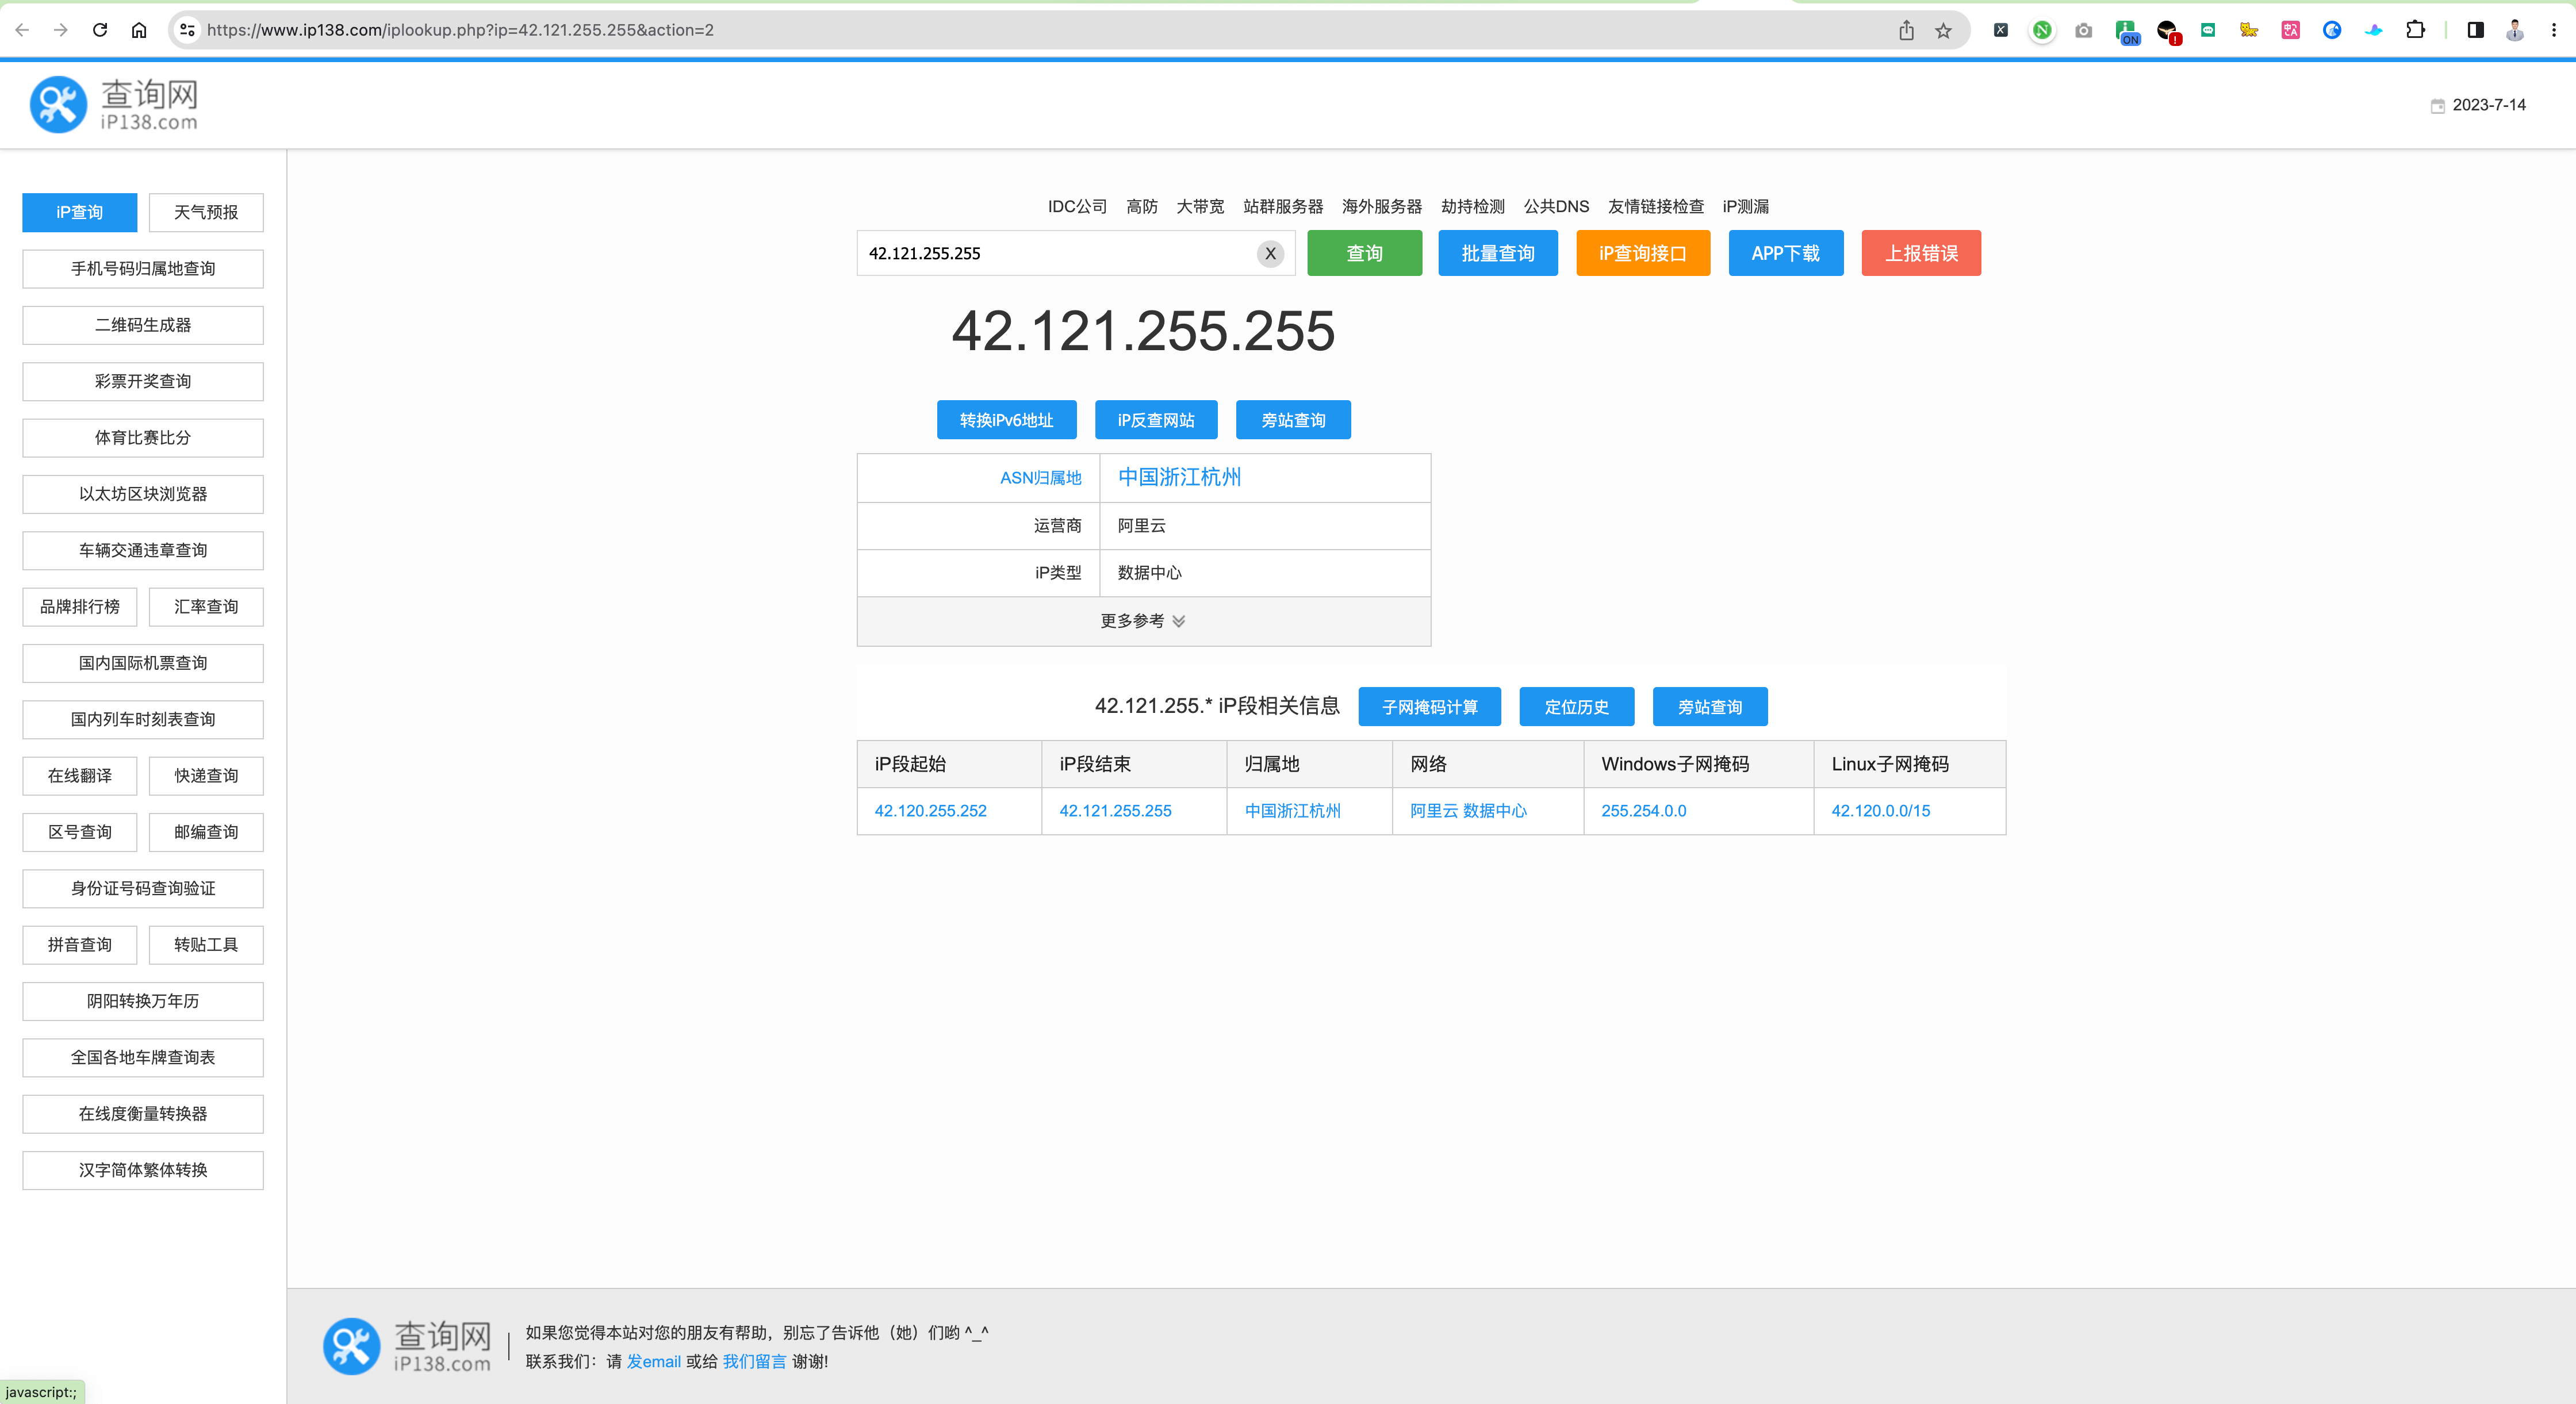Click Windows subnet mask 255.254.0.0
This screenshot has height=1404, width=2576.
coord(1643,811)
